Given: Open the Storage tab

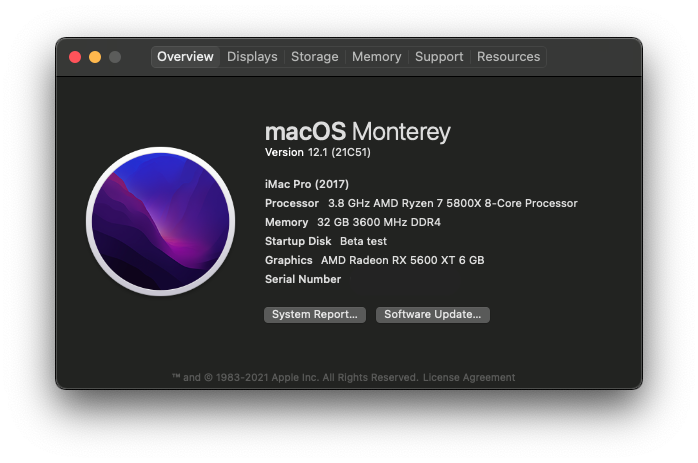Looking at the screenshot, I should [314, 57].
